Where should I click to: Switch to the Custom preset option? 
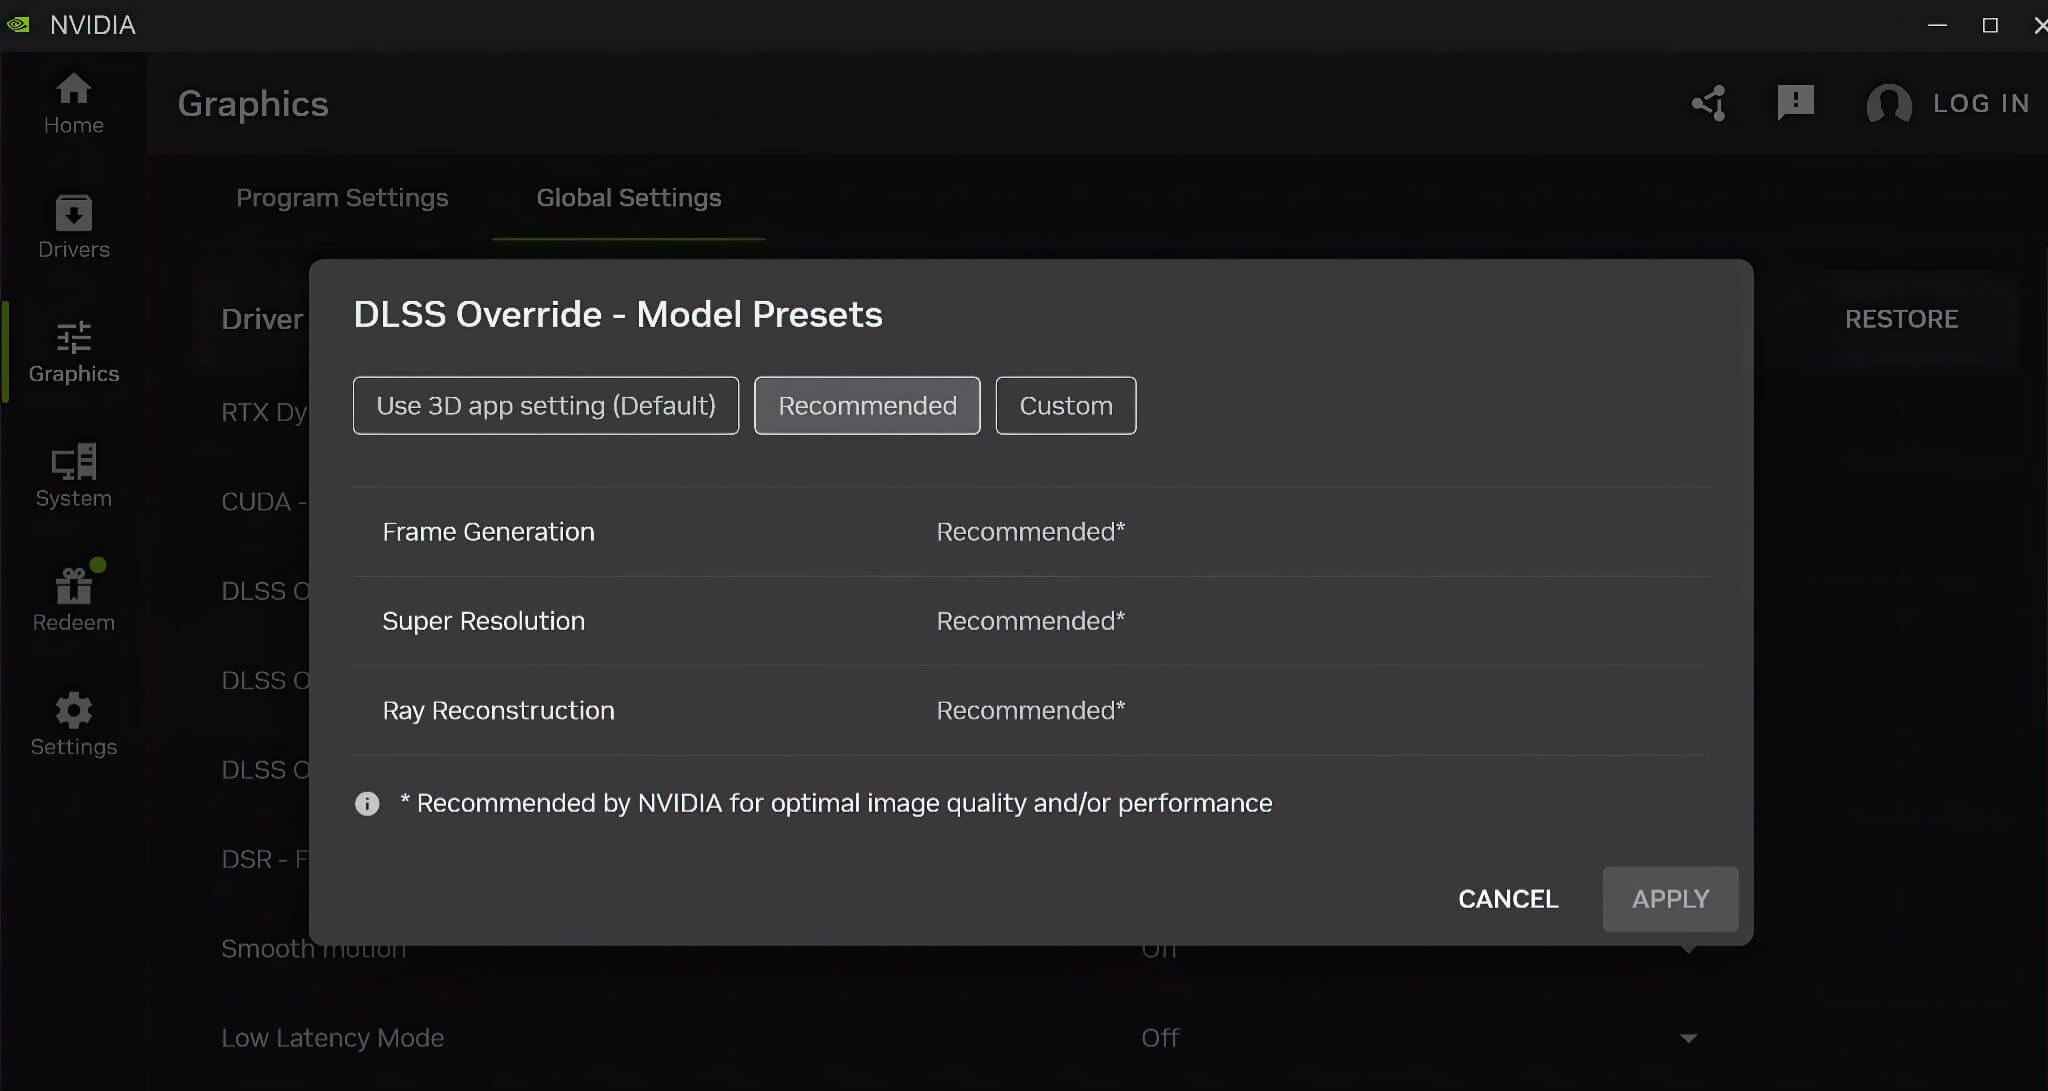(1065, 405)
